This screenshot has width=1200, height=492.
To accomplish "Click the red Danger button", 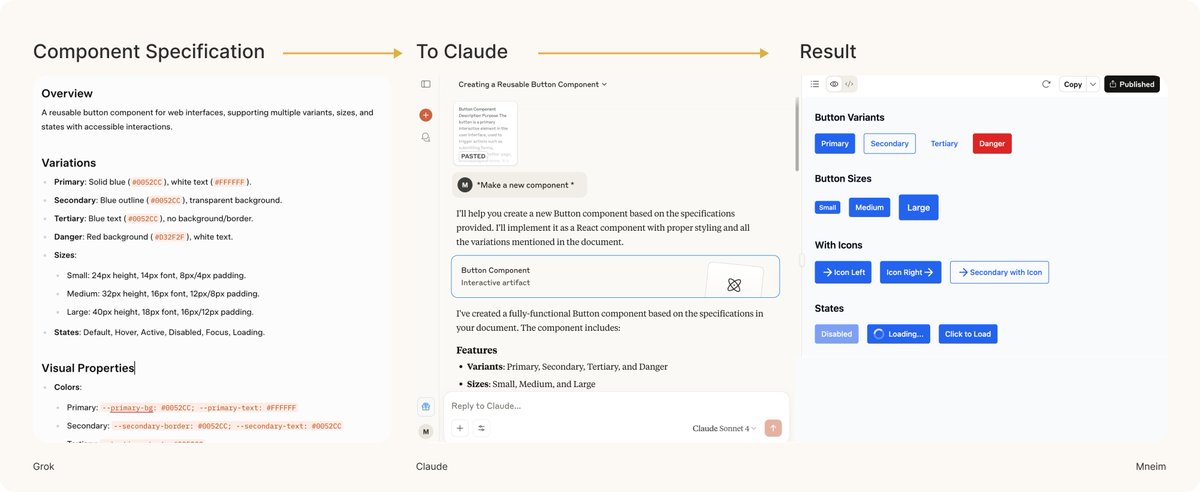I will [x=992, y=144].
